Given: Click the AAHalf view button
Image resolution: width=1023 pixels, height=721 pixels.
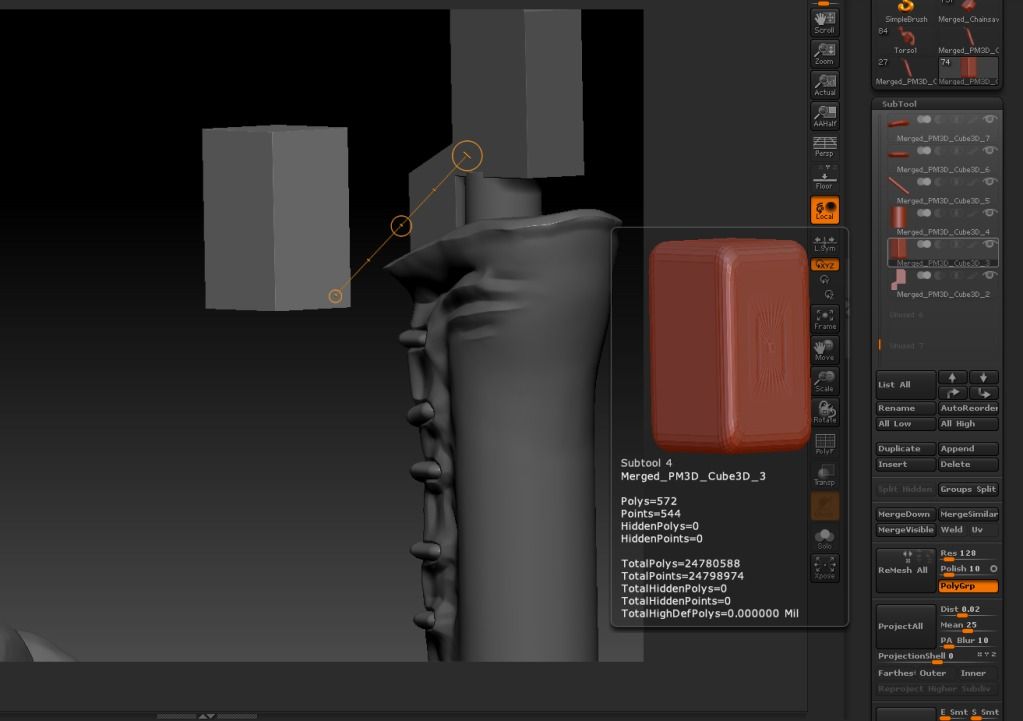Looking at the screenshot, I should click(x=824, y=116).
